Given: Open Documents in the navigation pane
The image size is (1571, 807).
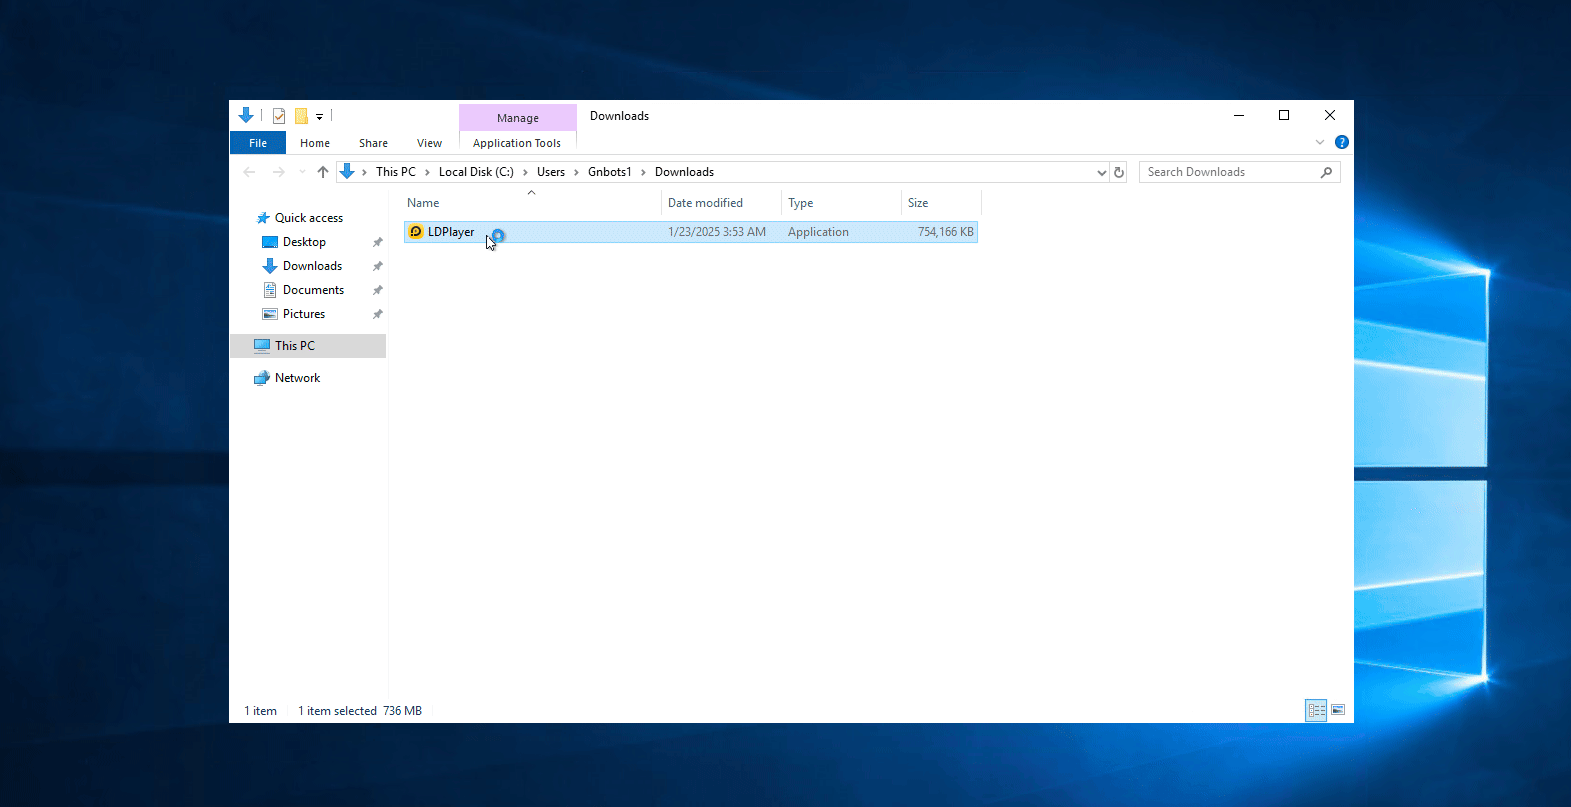Looking at the screenshot, I should [x=313, y=290].
